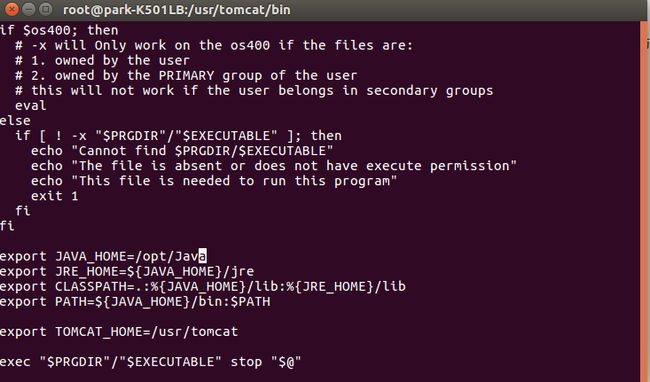Minimize the terminal window
This screenshot has width=650, height=382.
click(29, 9)
